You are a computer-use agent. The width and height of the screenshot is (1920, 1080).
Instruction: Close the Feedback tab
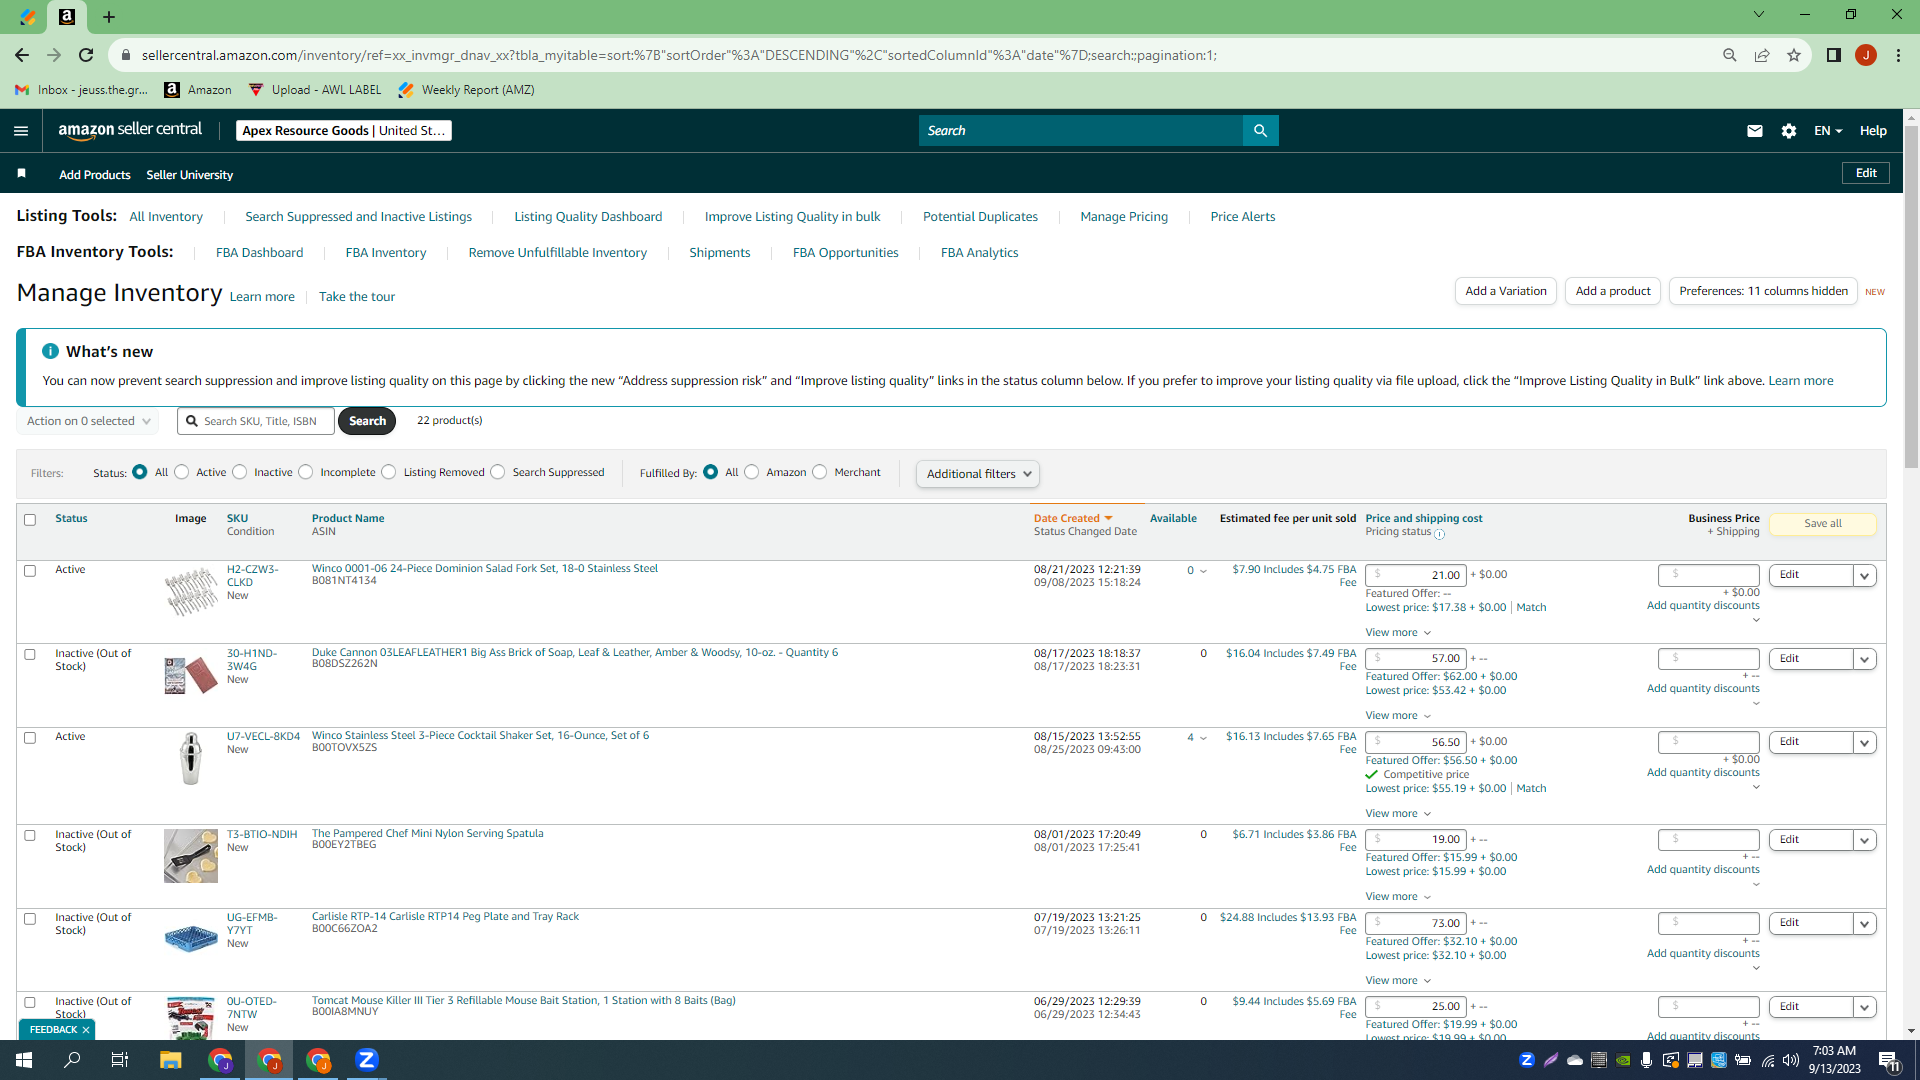coord(86,1030)
